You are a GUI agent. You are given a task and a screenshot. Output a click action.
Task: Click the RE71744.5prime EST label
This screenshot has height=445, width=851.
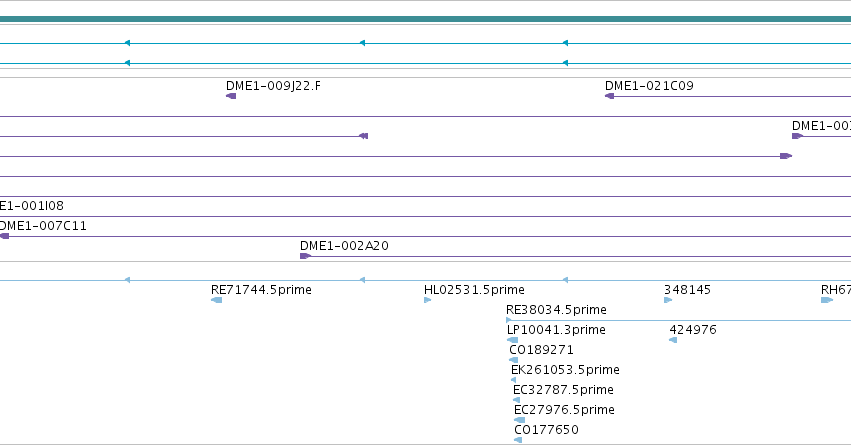click(261, 290)
